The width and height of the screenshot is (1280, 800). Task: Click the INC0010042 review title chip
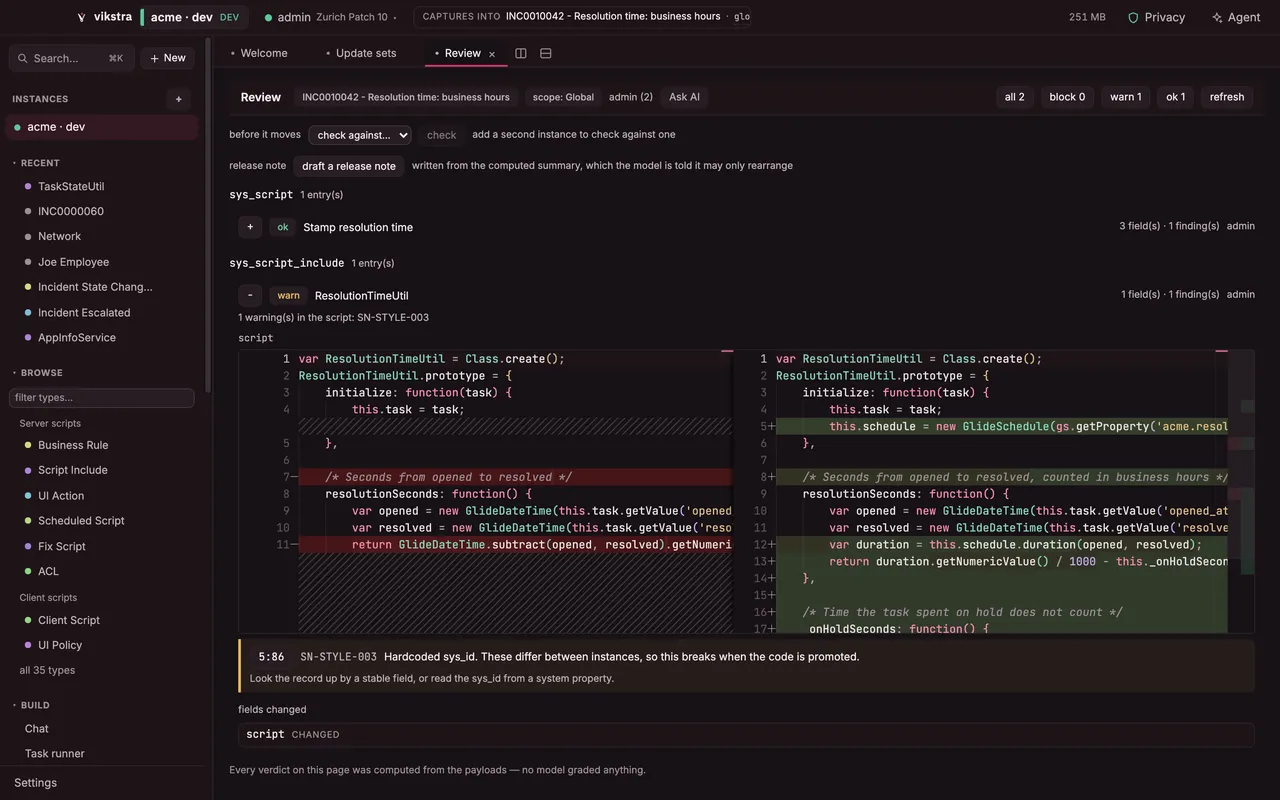[406, 97]
